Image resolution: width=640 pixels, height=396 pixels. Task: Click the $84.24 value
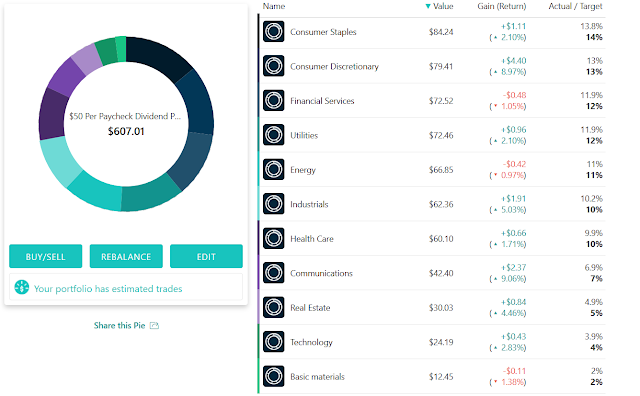pos(441,32)
